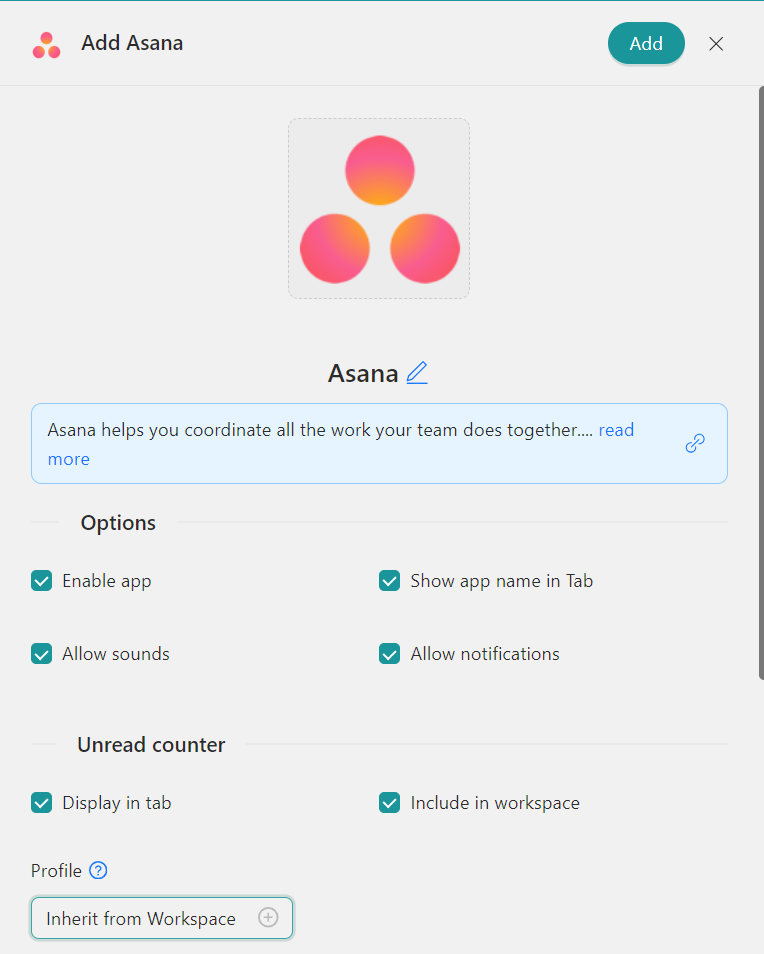Close the Add Asana dialog
This screenshot has width=764, height=954.
(716, 44)
